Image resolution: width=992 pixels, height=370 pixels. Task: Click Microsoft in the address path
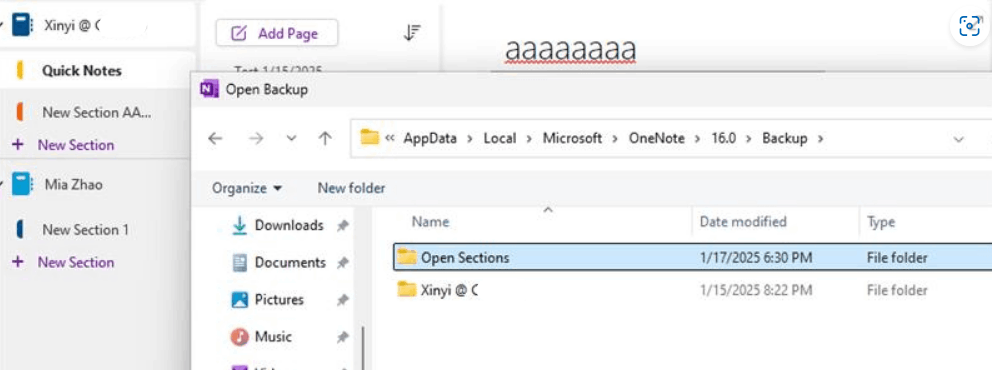[x=573, y=139]
